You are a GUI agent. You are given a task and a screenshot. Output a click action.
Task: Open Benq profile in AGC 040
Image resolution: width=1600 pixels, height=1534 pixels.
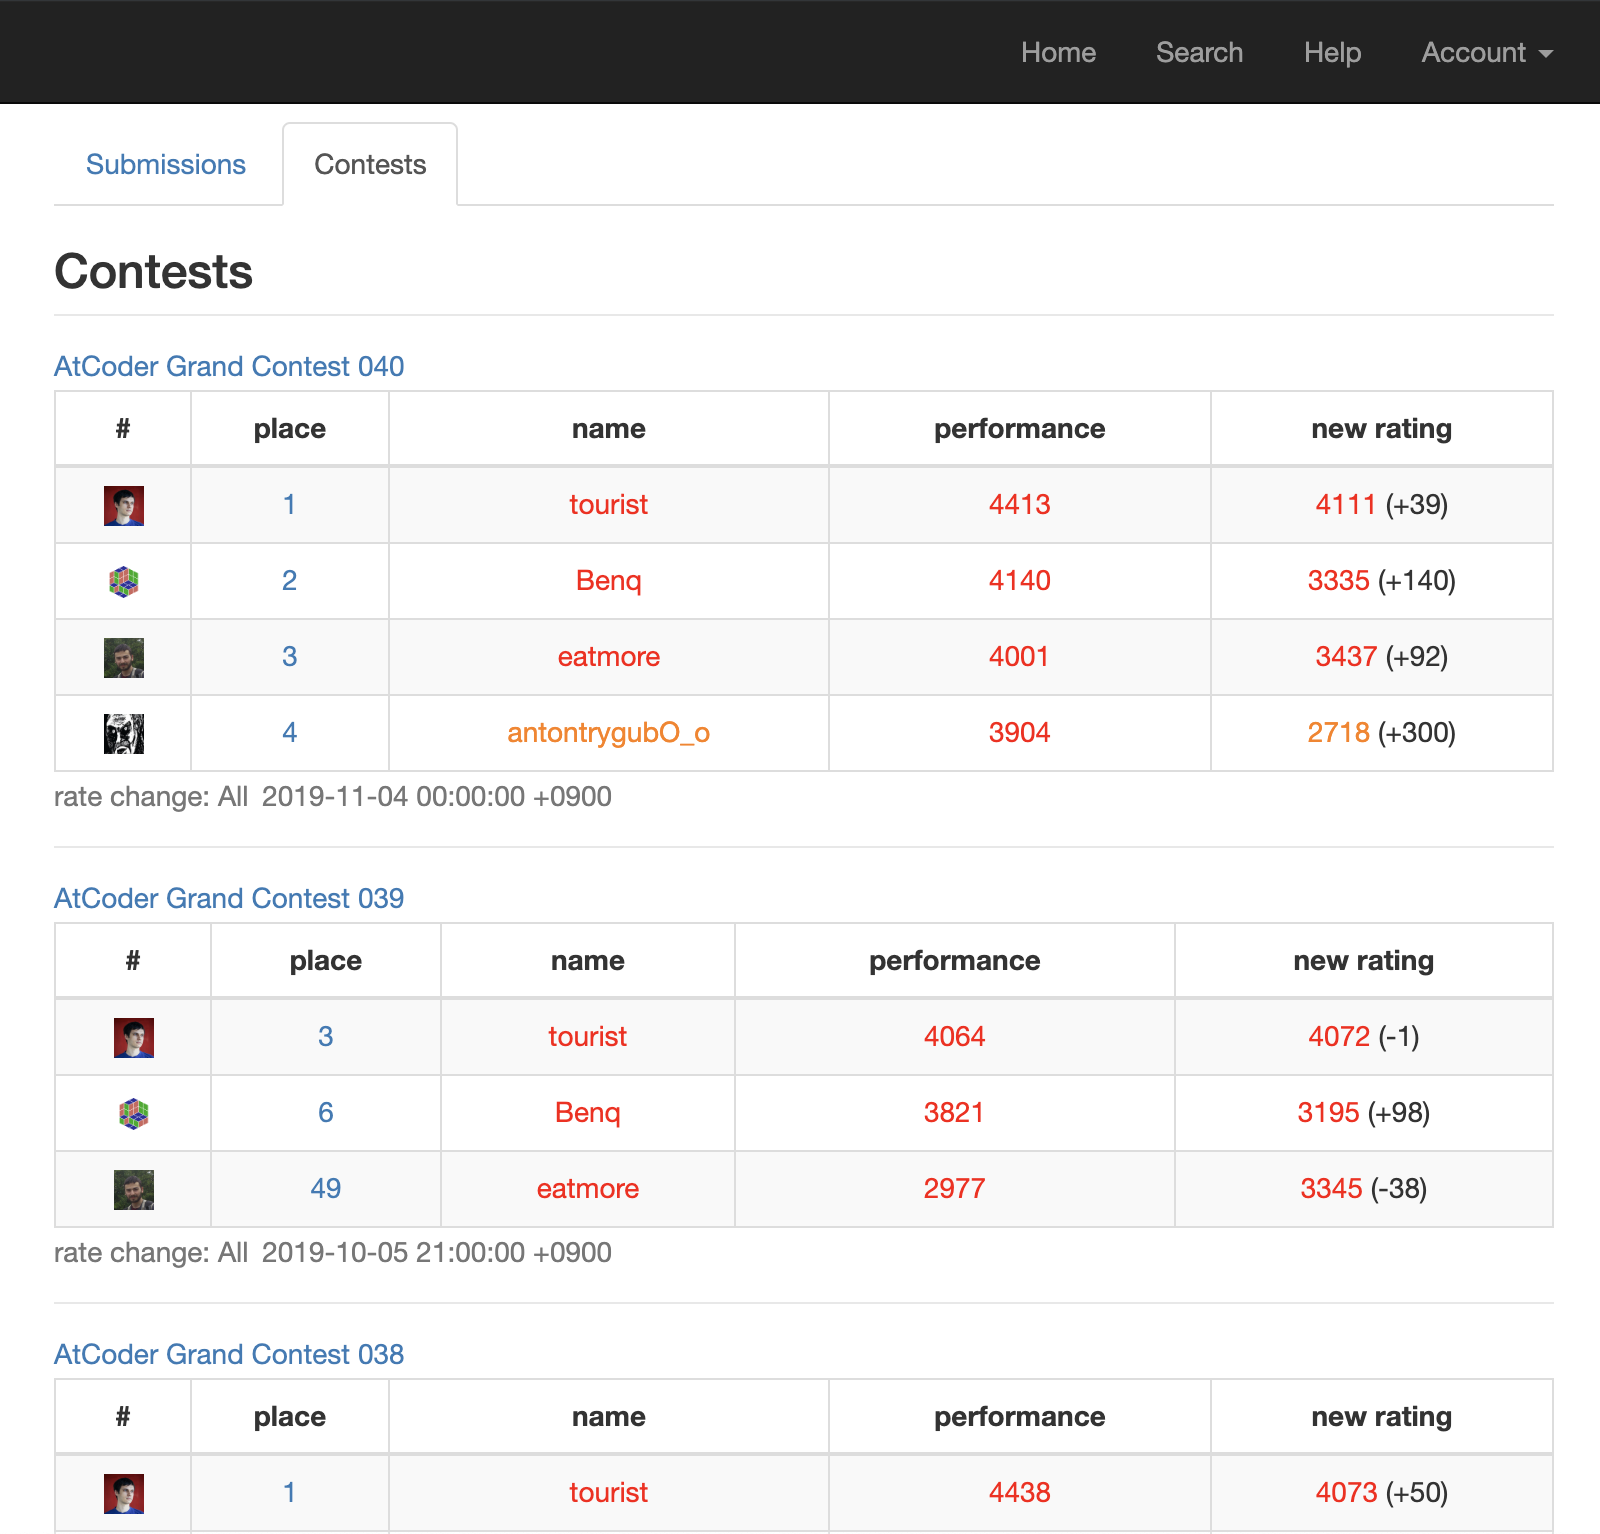pos(608,580)
